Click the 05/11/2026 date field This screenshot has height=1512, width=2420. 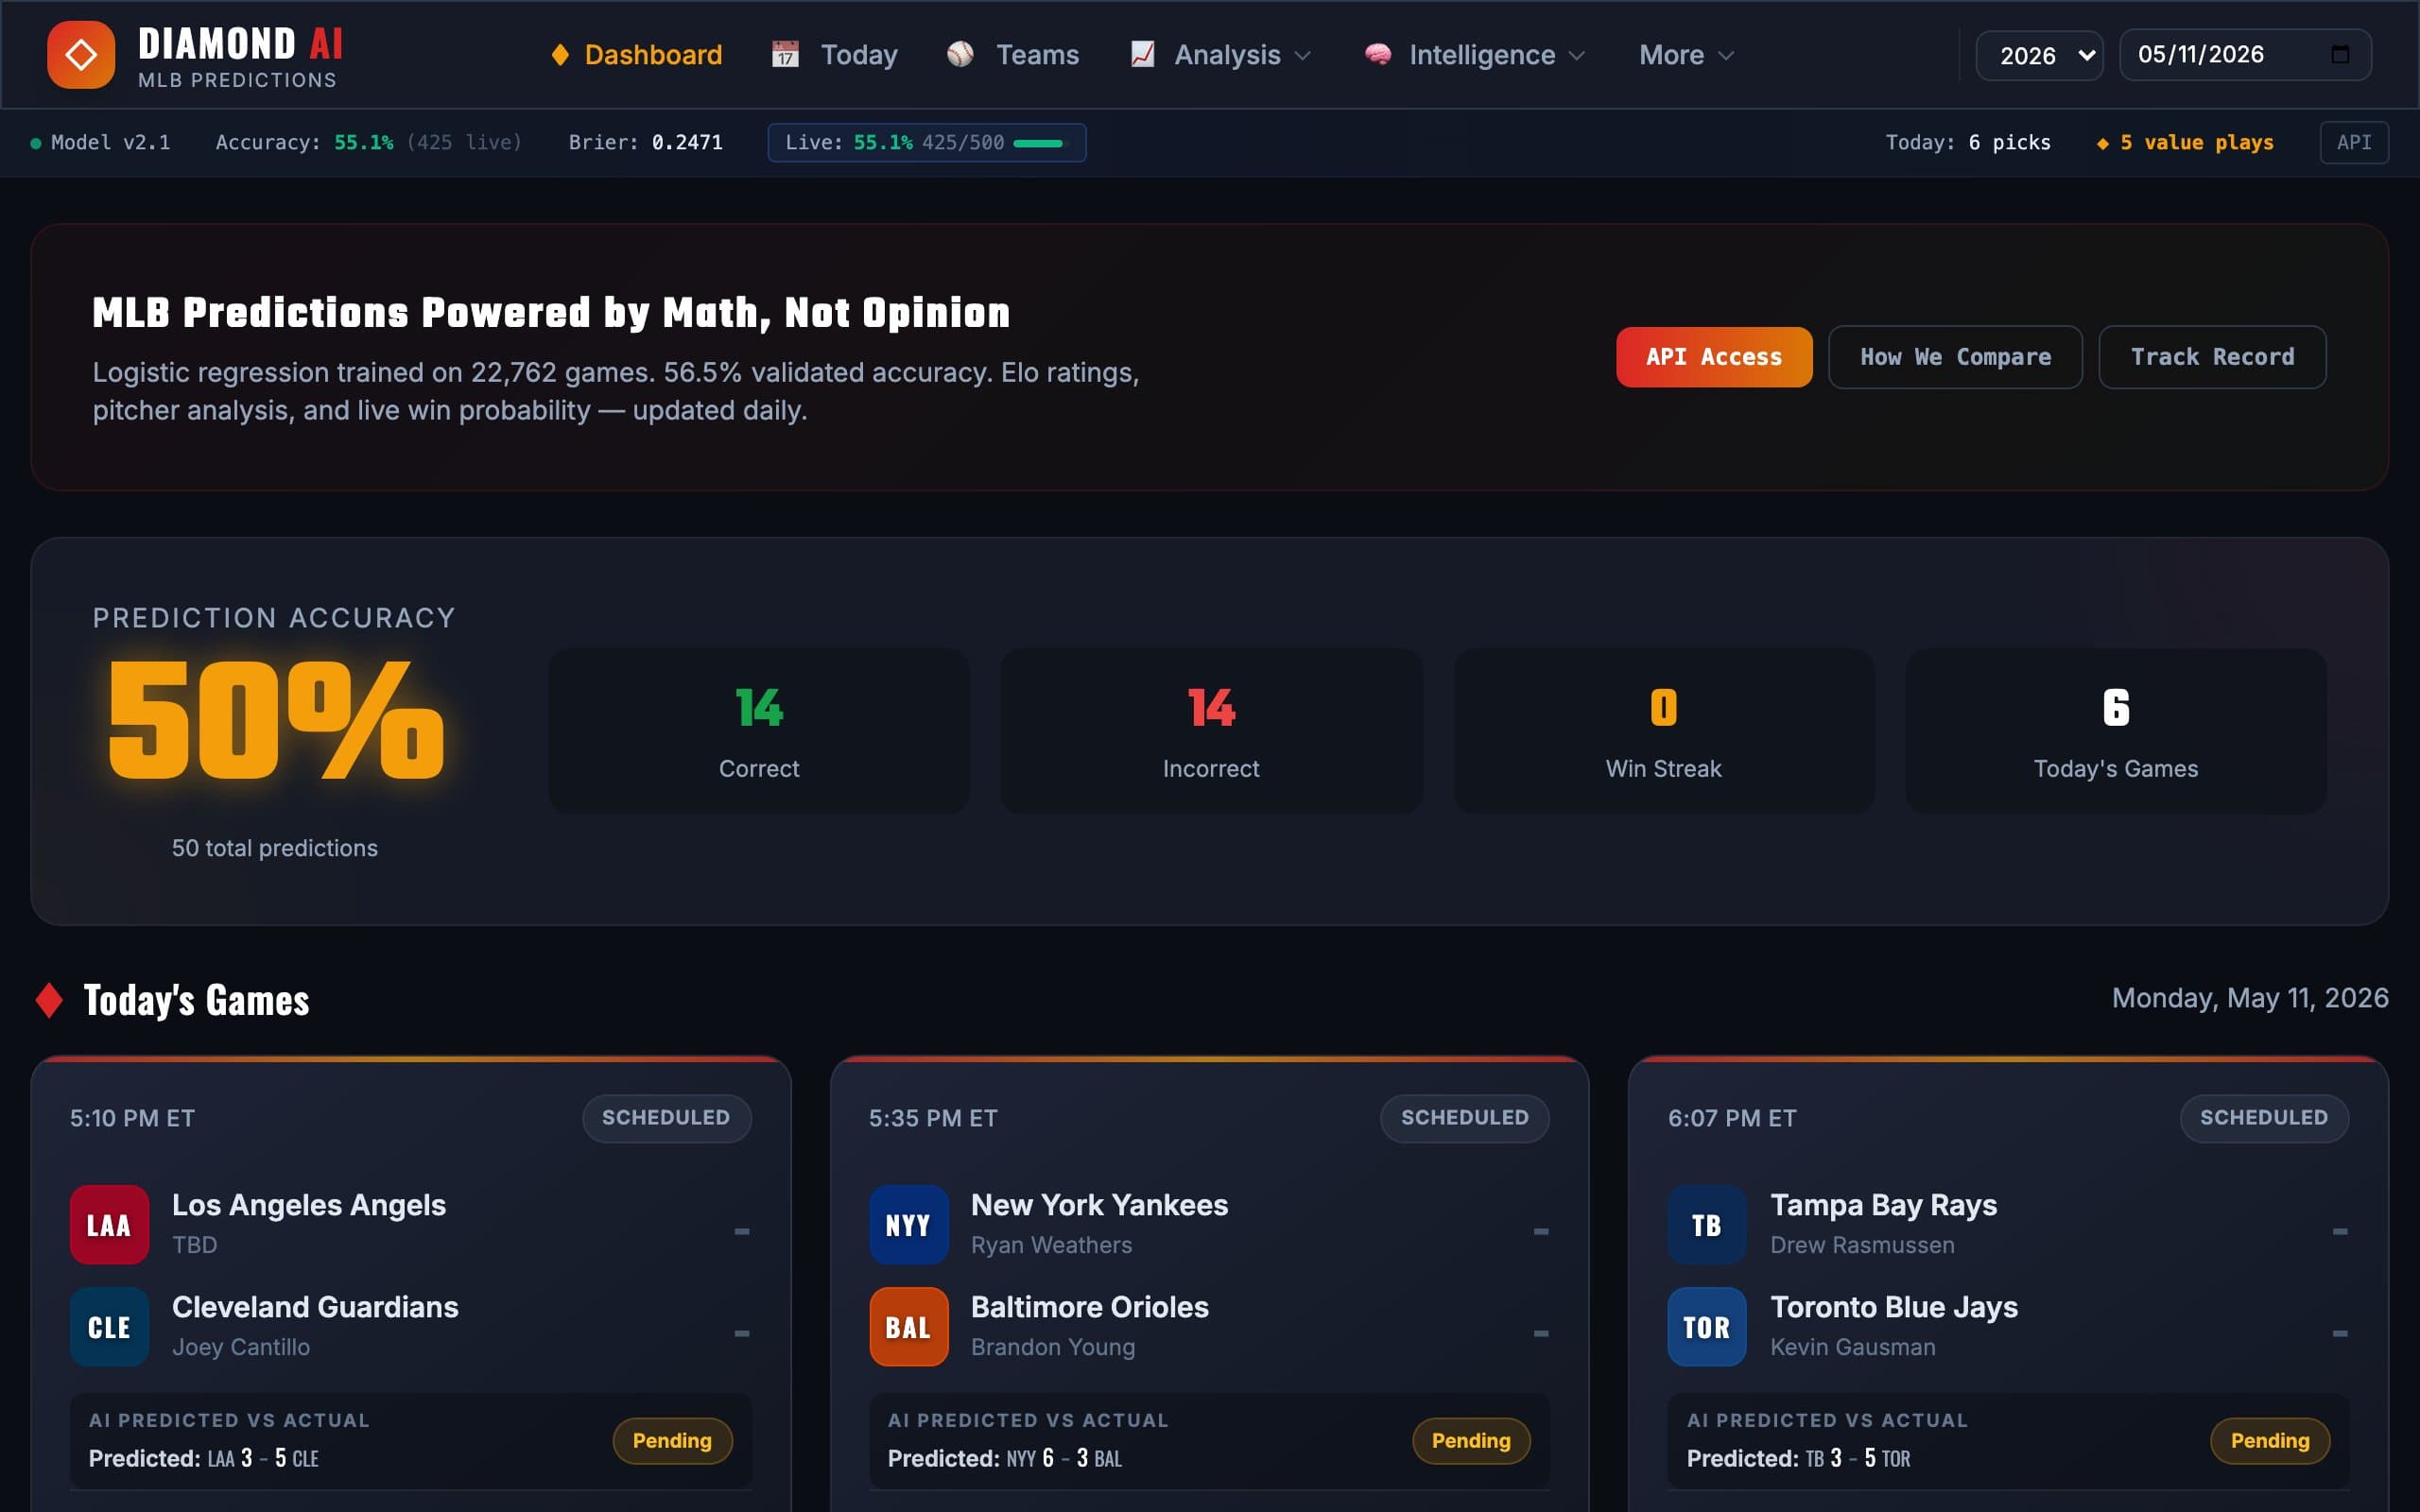tap(2245, 55)
